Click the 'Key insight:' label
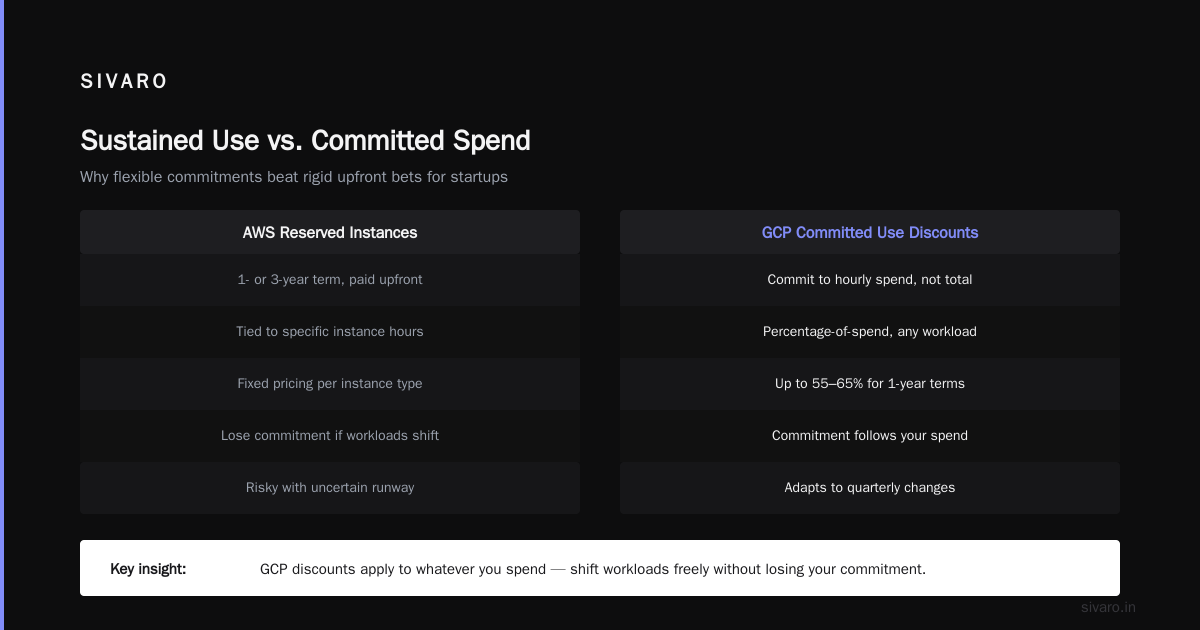The height and width of the screenshot is (630, 1200). 148,569
